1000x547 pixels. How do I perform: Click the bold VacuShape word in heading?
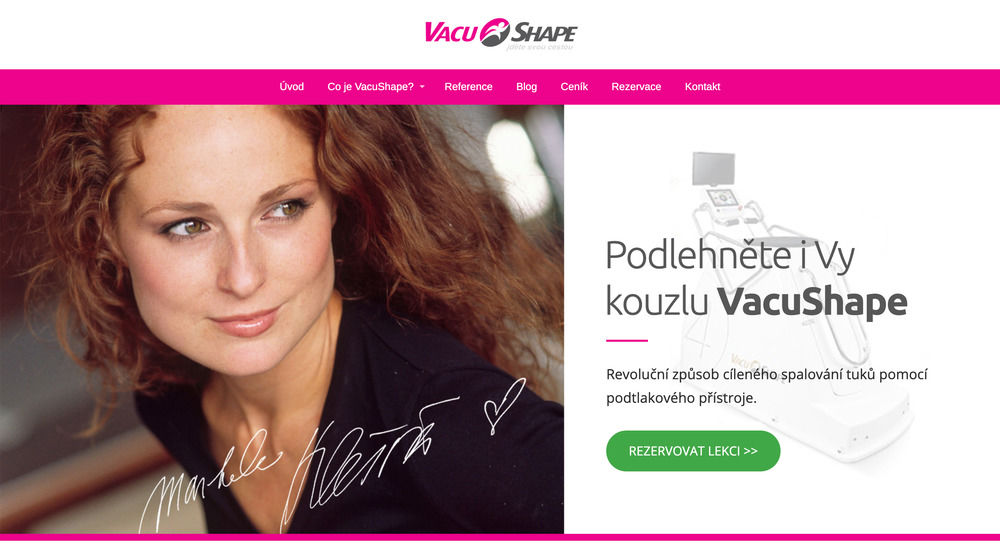(x=812, y=302)
